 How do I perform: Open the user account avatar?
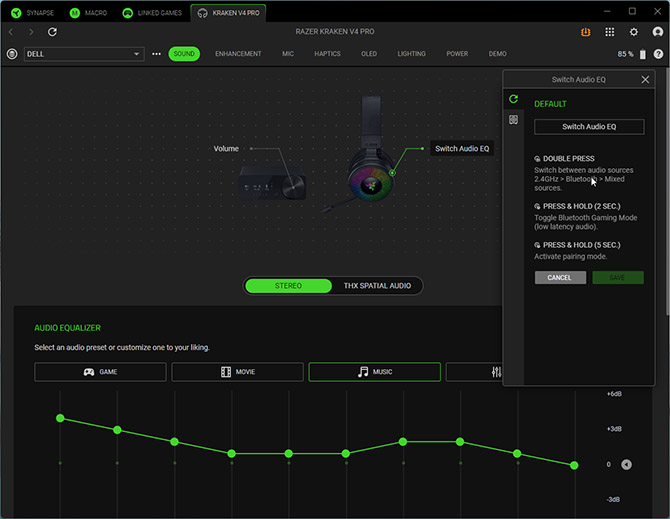tap(658, 32)
